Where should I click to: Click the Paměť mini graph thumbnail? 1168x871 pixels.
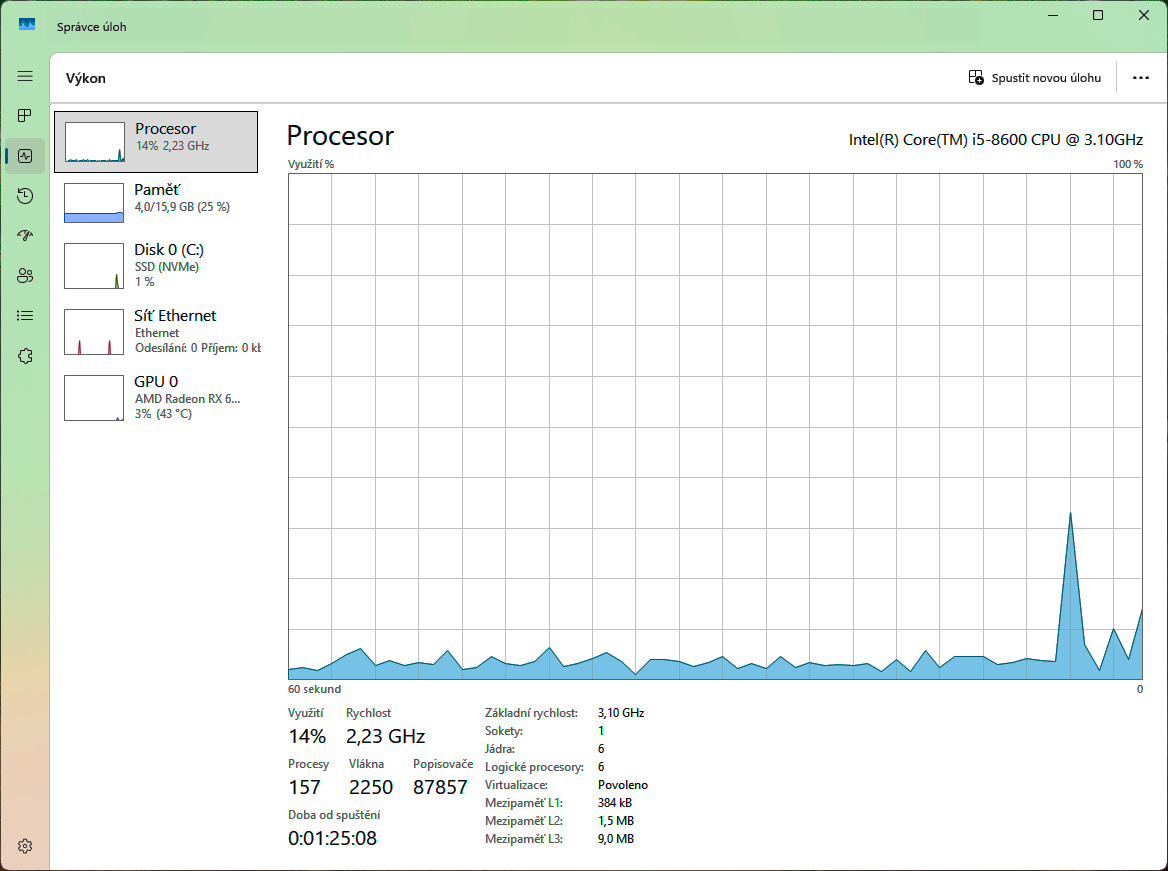click(x=94, y=203)
